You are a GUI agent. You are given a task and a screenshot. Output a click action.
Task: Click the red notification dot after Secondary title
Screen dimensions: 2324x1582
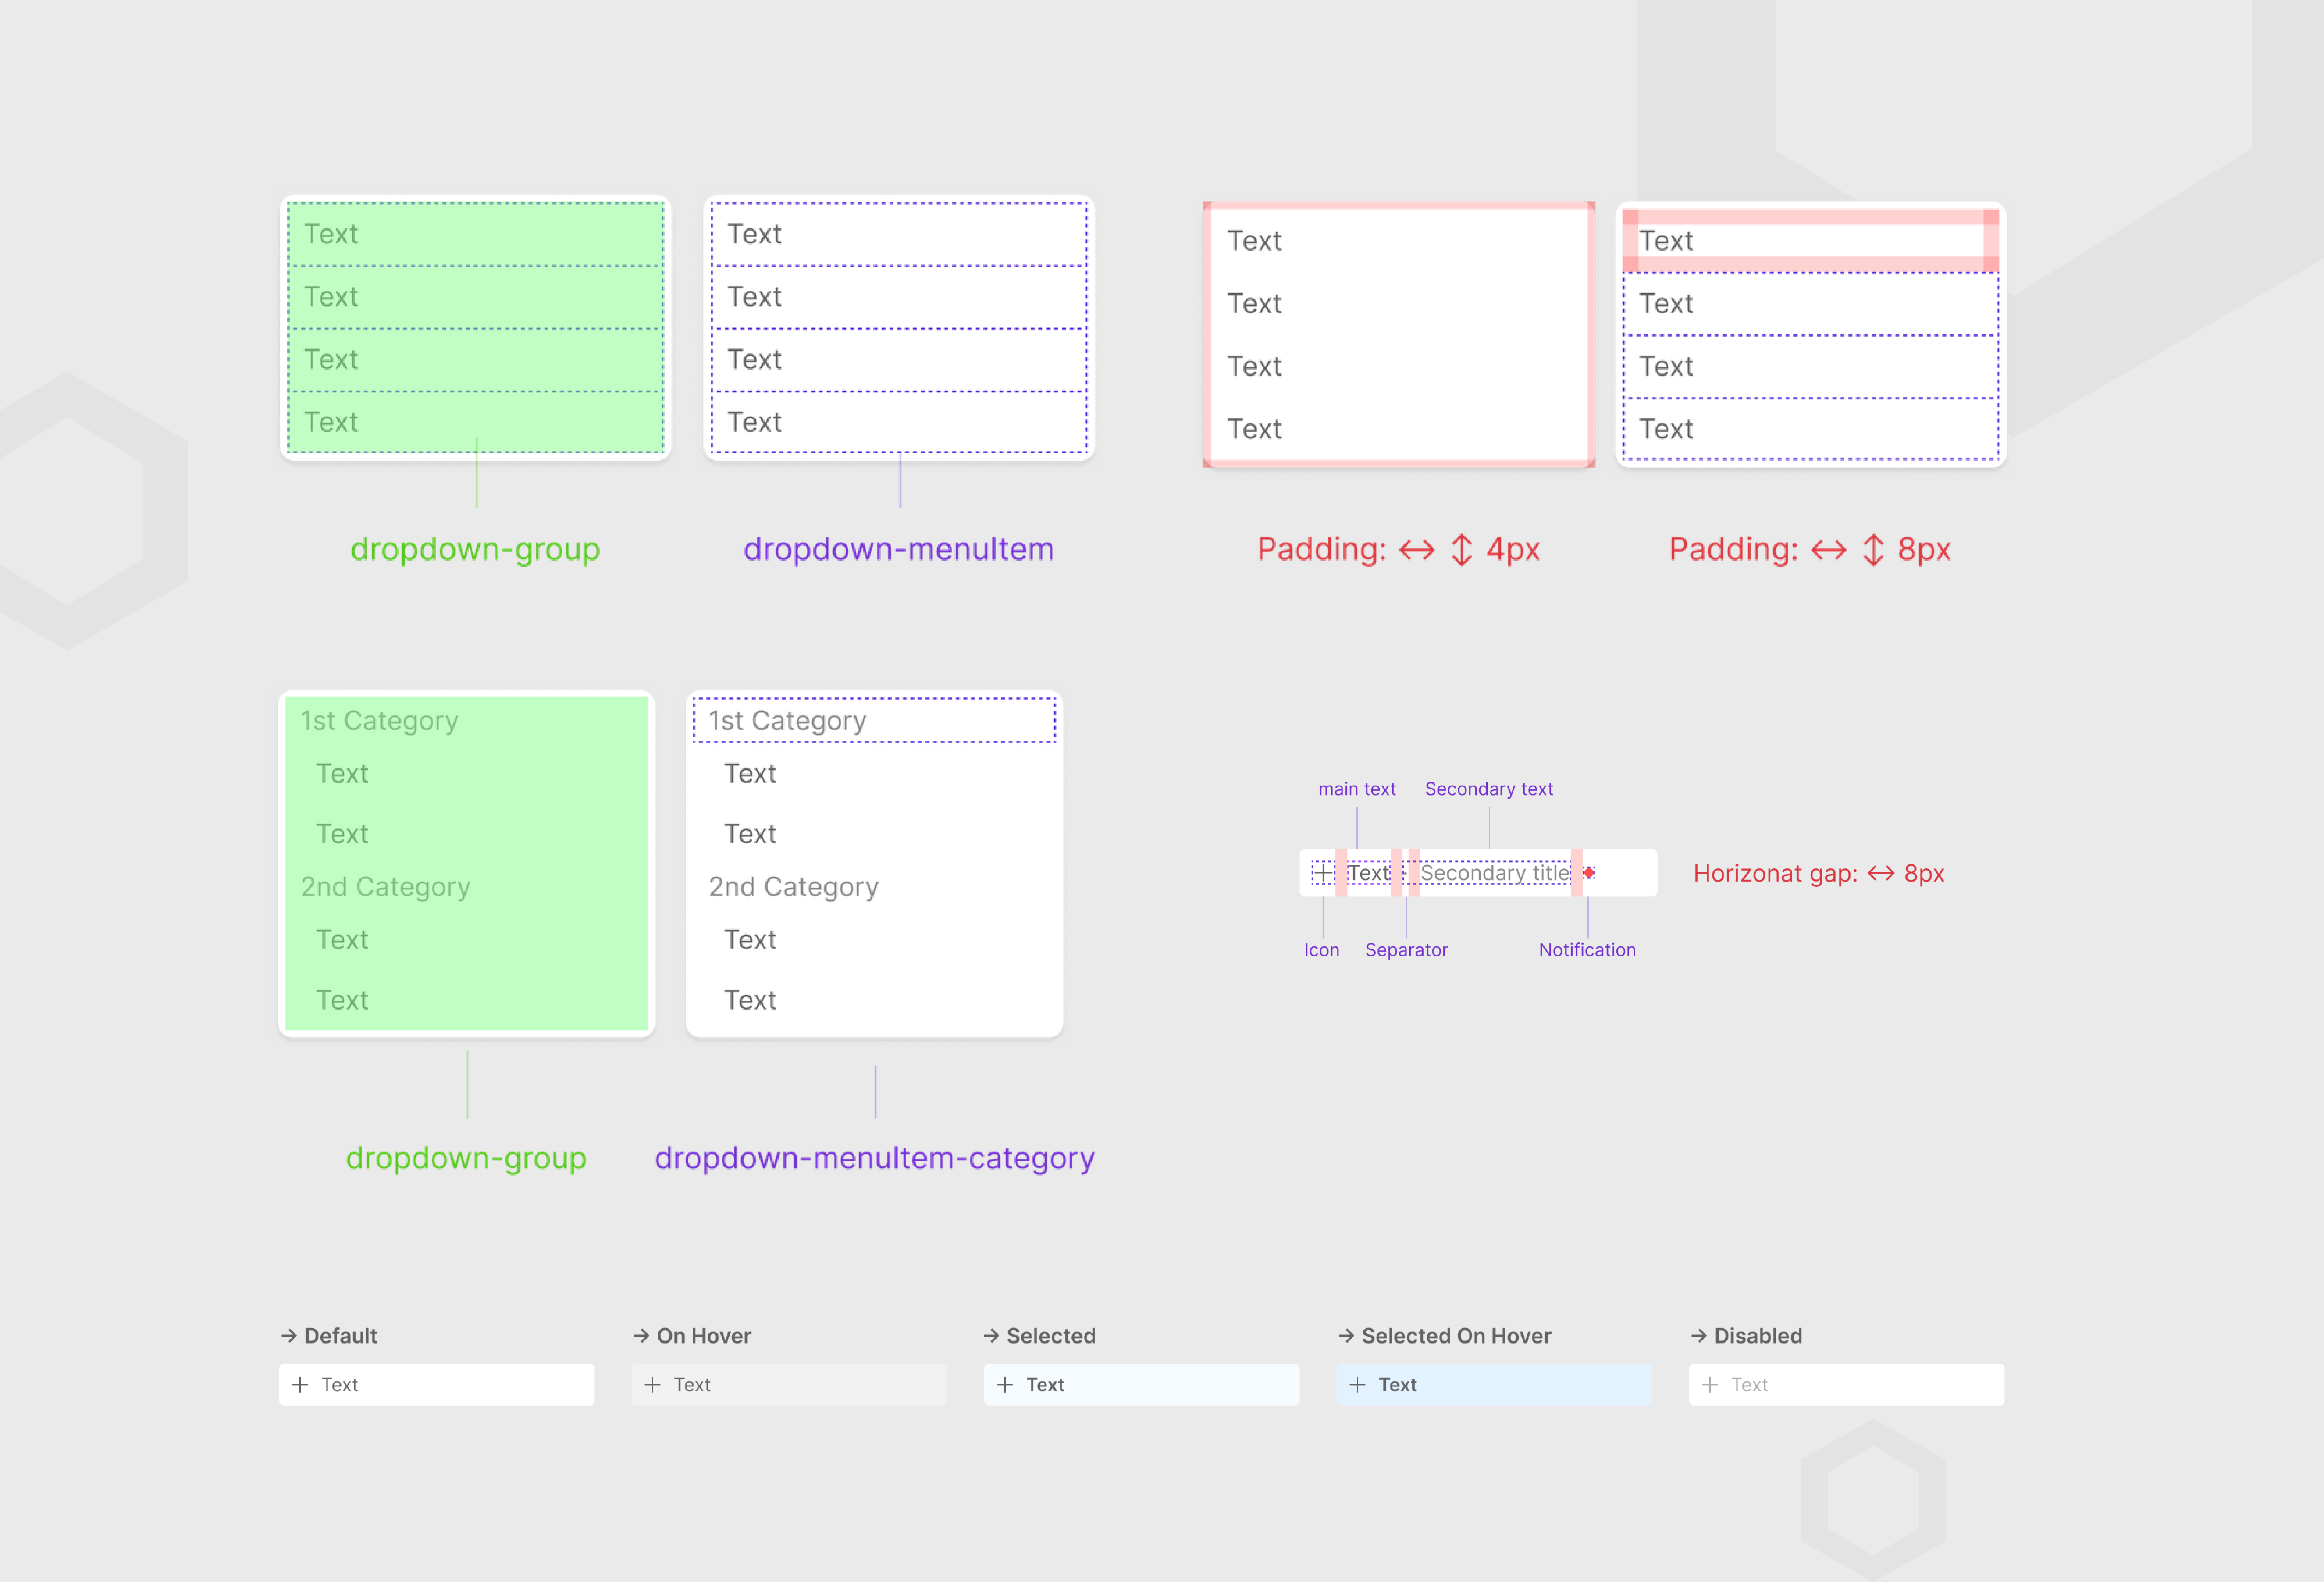click(1589, 873)
